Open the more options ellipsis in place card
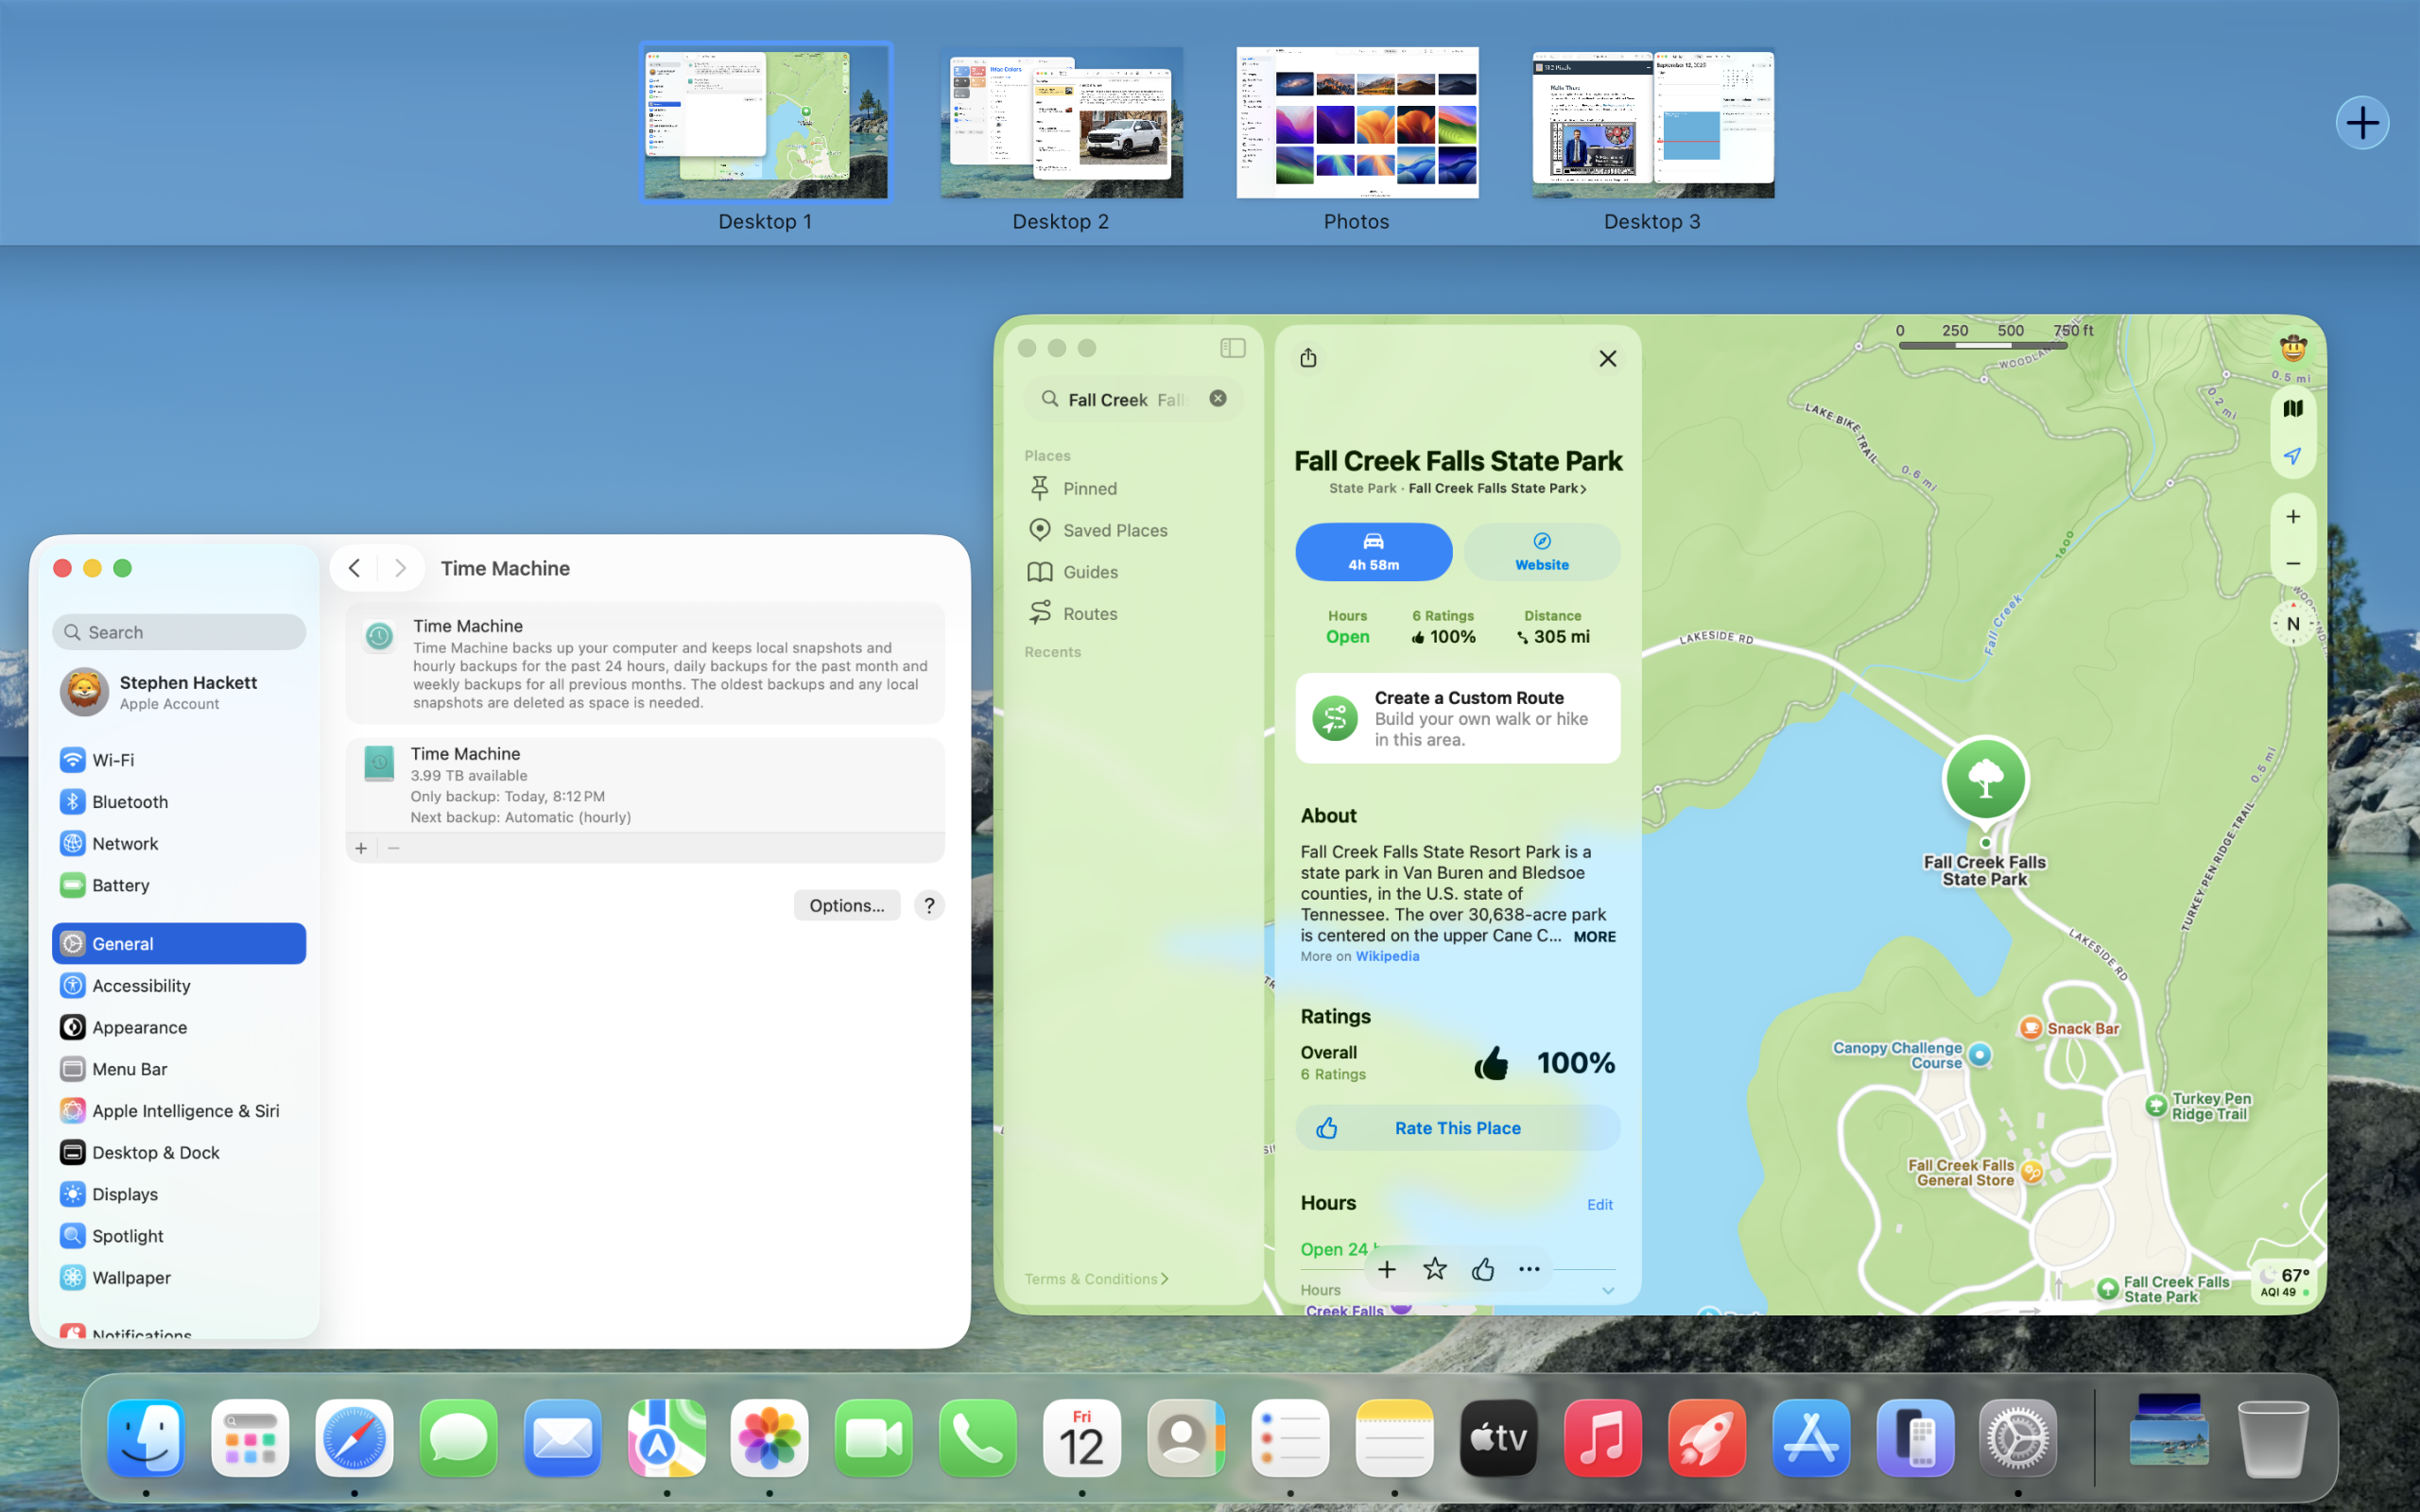 1528,1269
